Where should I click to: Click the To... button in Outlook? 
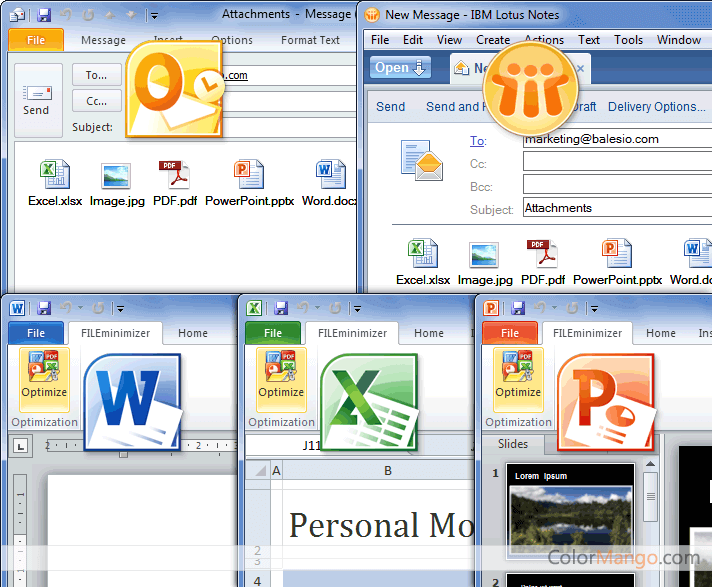click(96, 75)
